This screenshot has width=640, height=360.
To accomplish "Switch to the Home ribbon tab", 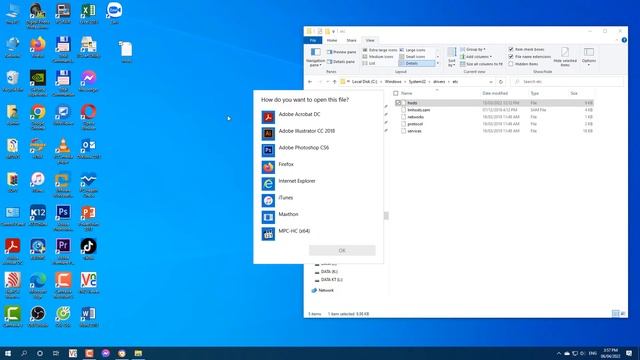I will tap(332, 40).
